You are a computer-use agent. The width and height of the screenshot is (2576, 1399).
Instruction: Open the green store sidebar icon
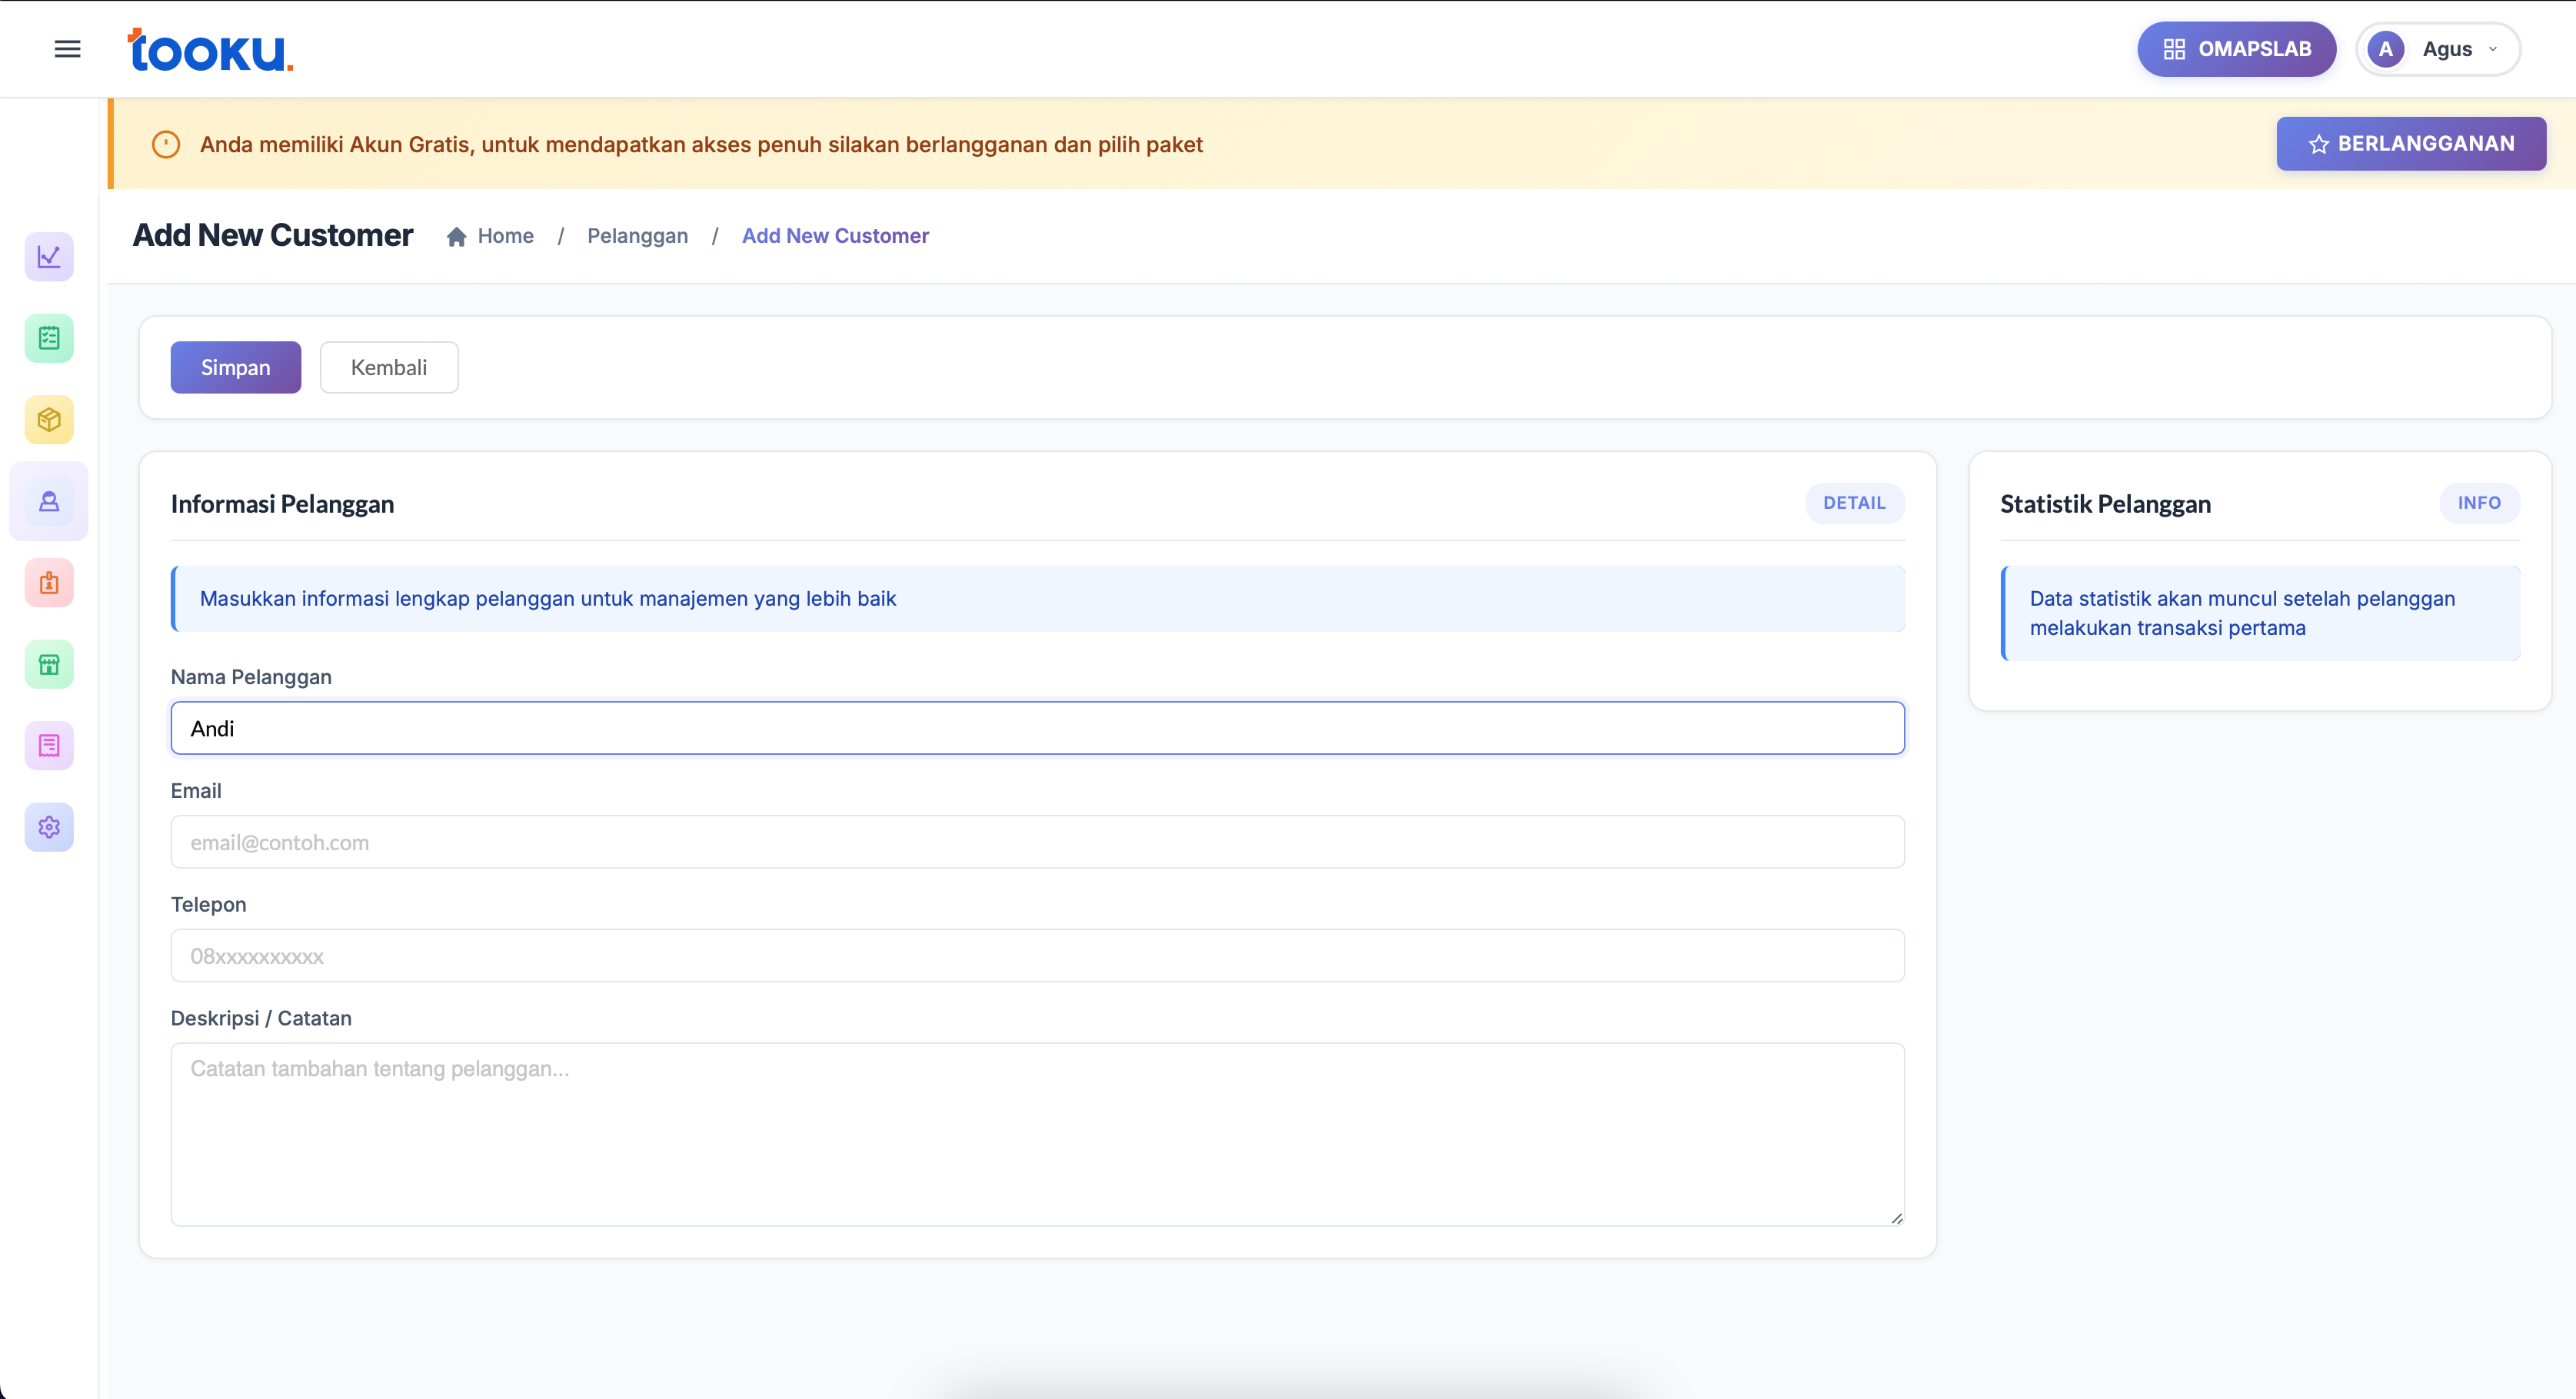point(49,664)
